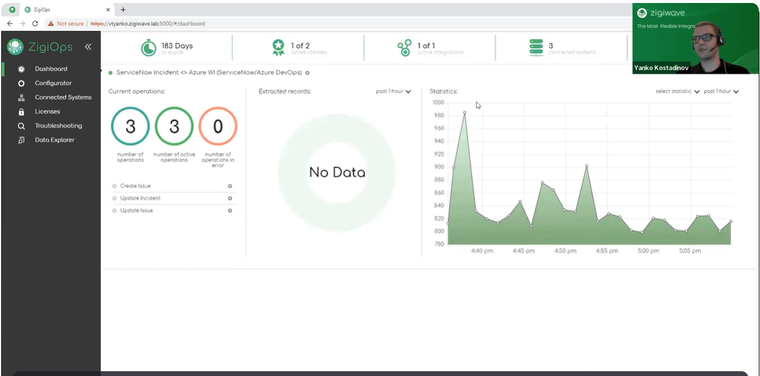Click the browser Forward arrow

coord(22,23)
